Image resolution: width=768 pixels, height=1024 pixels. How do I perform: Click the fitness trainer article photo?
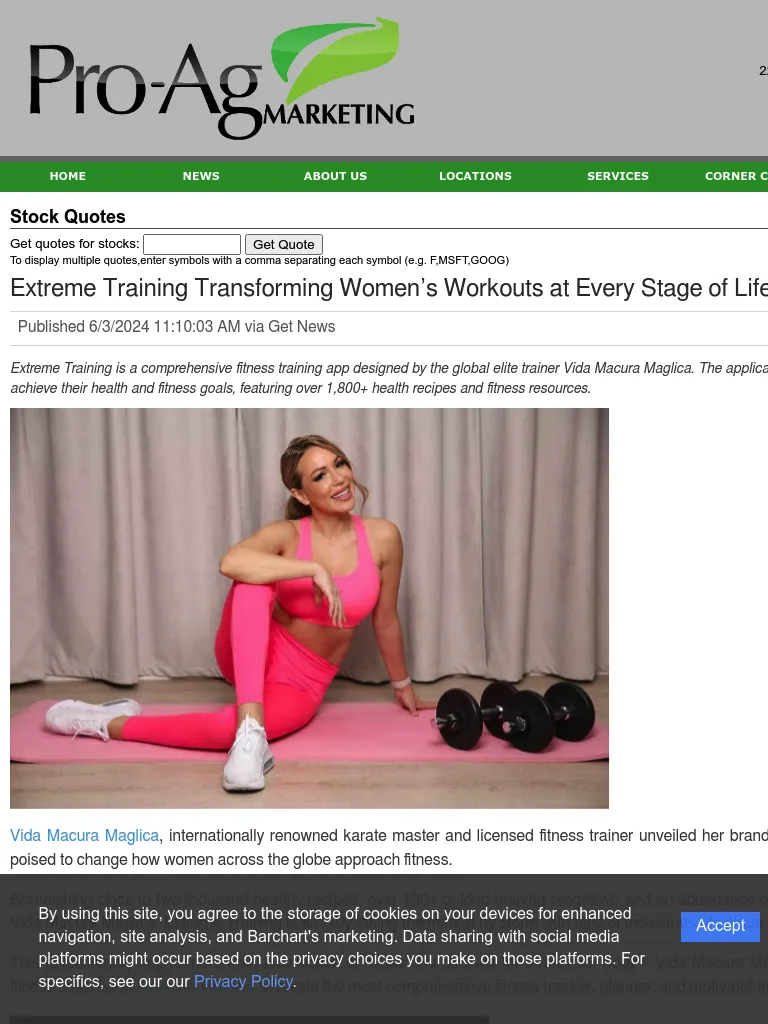pyautogui.click(x=310, y=608)
